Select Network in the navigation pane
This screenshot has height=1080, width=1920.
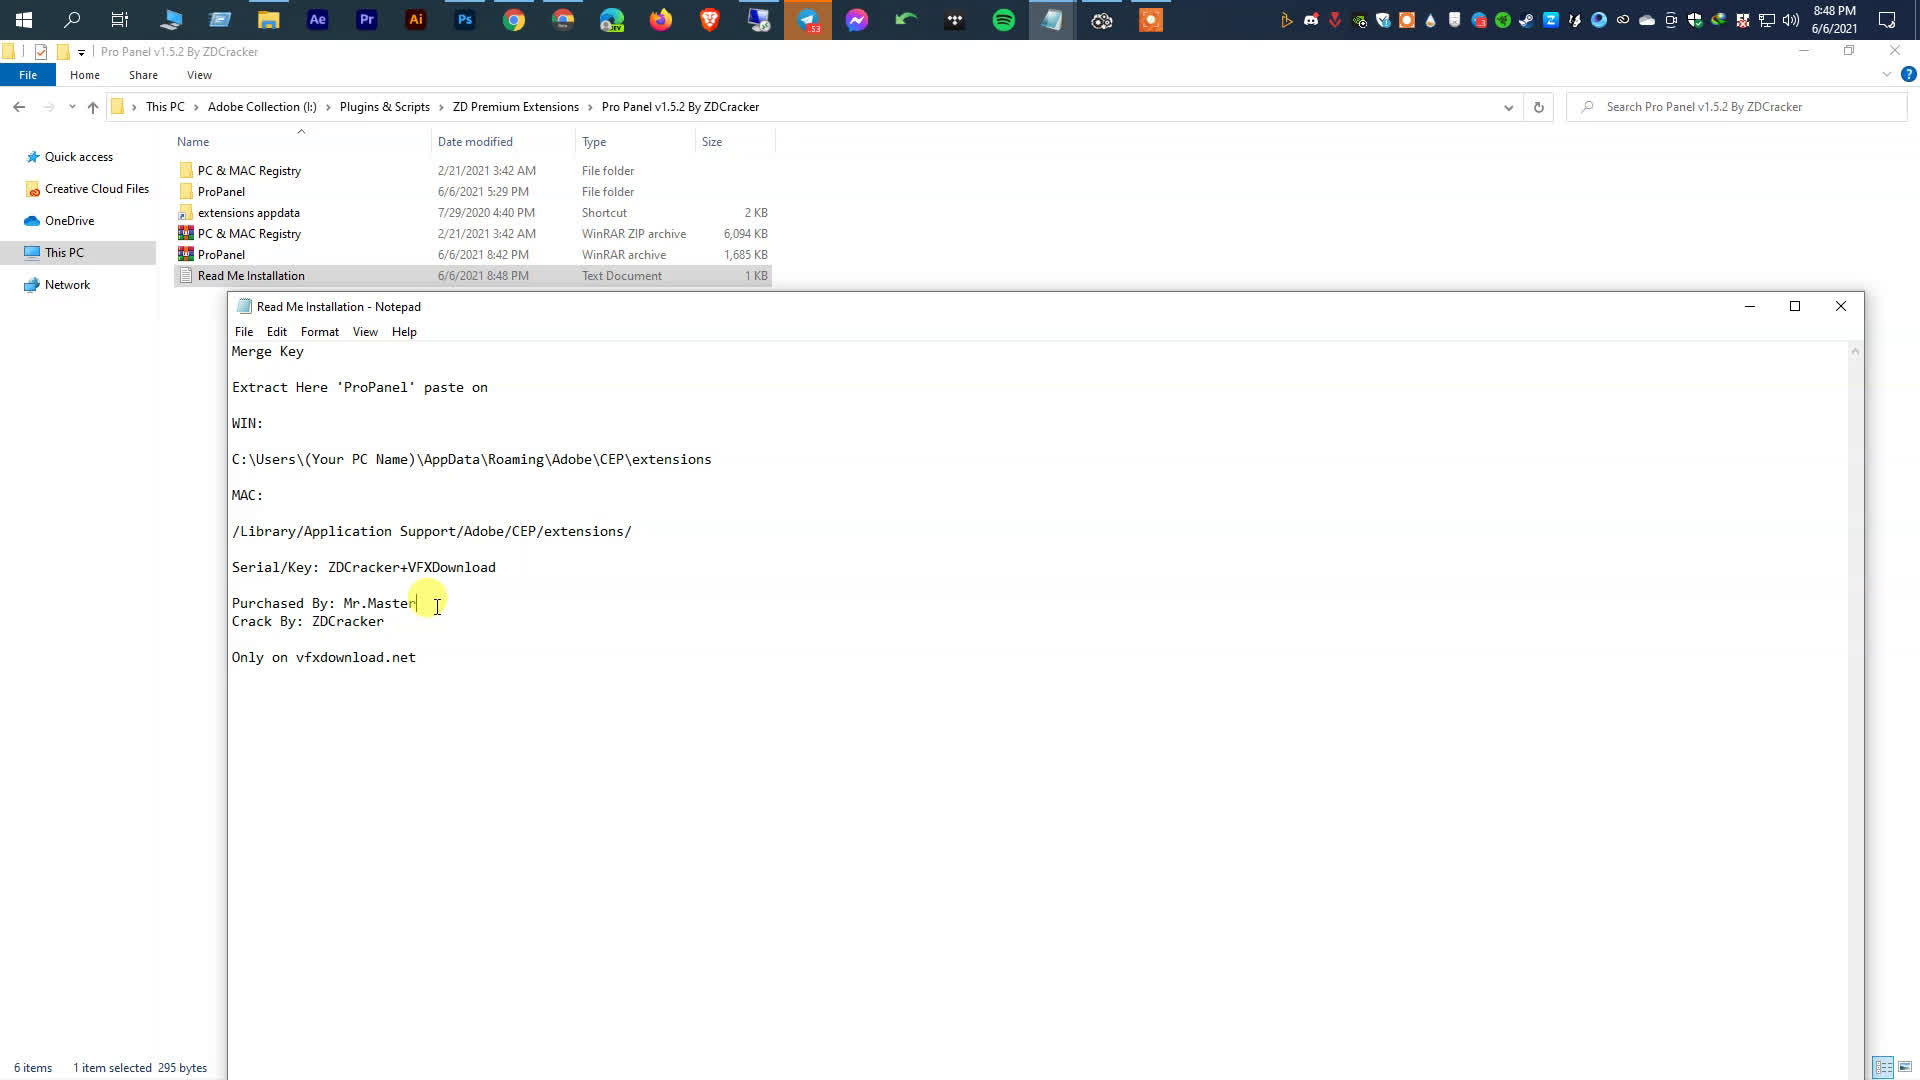(x=67, y=285)
